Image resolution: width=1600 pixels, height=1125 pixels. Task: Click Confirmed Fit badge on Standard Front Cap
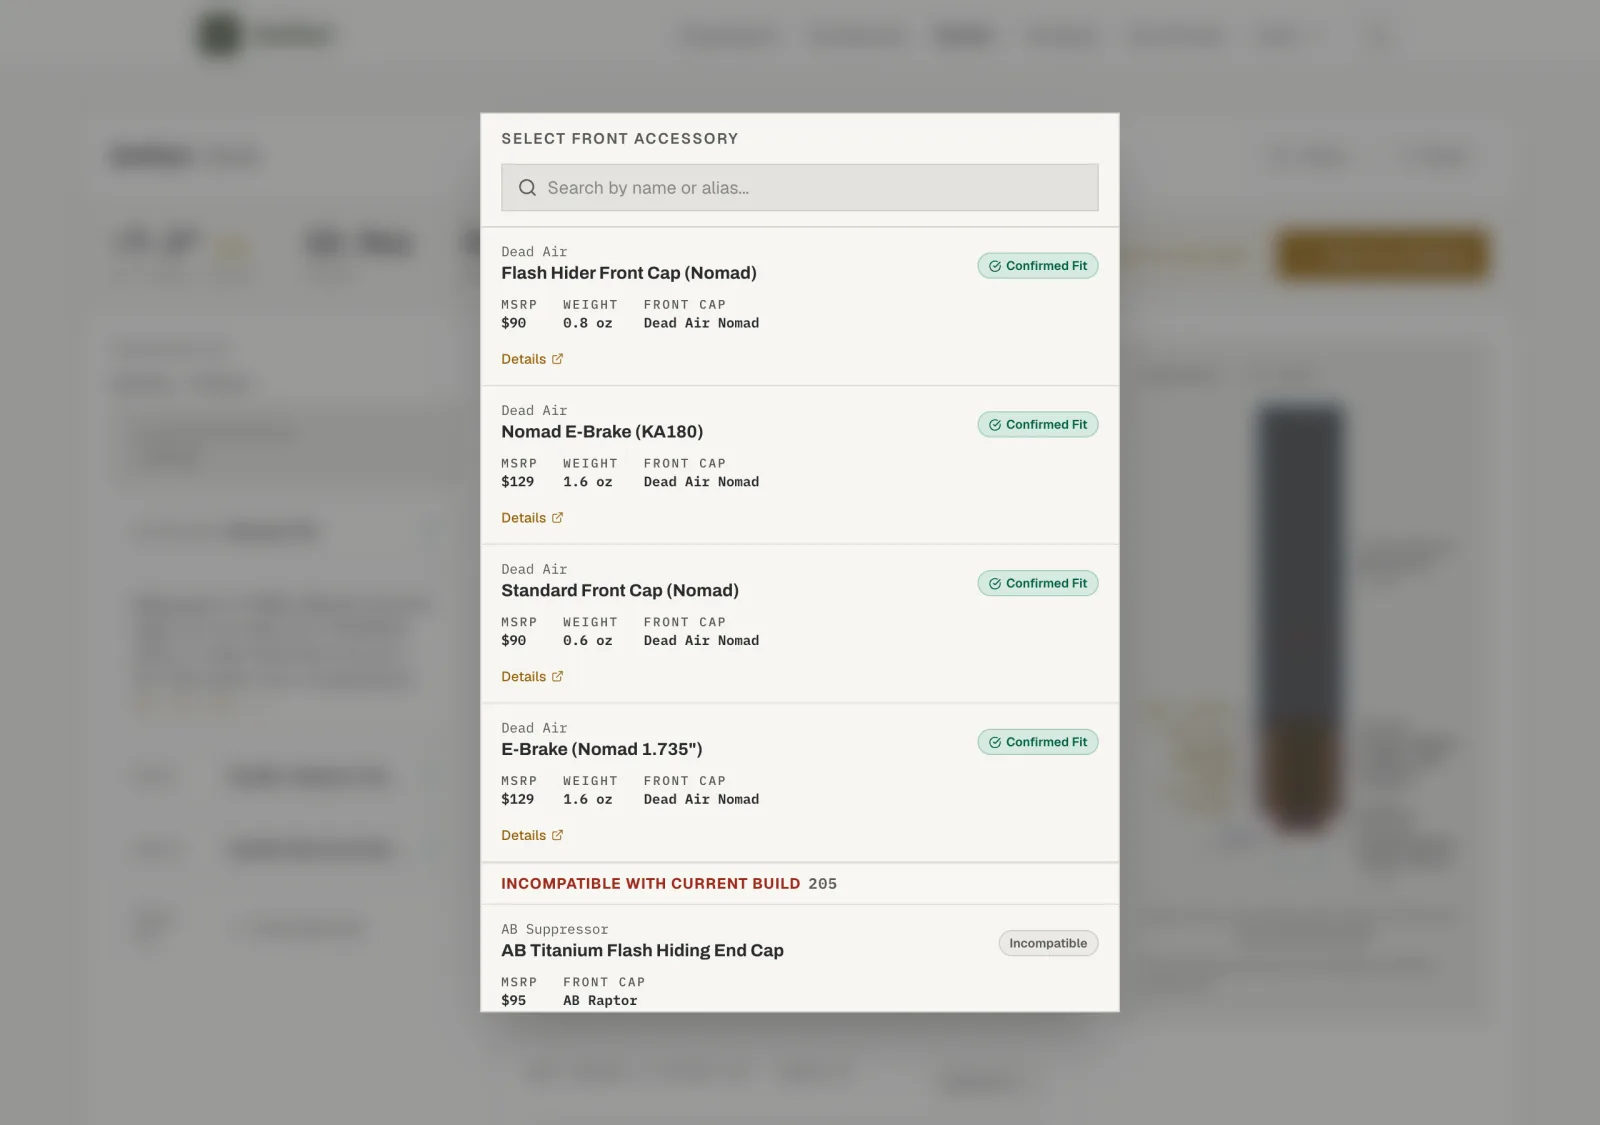point(1037,584)
